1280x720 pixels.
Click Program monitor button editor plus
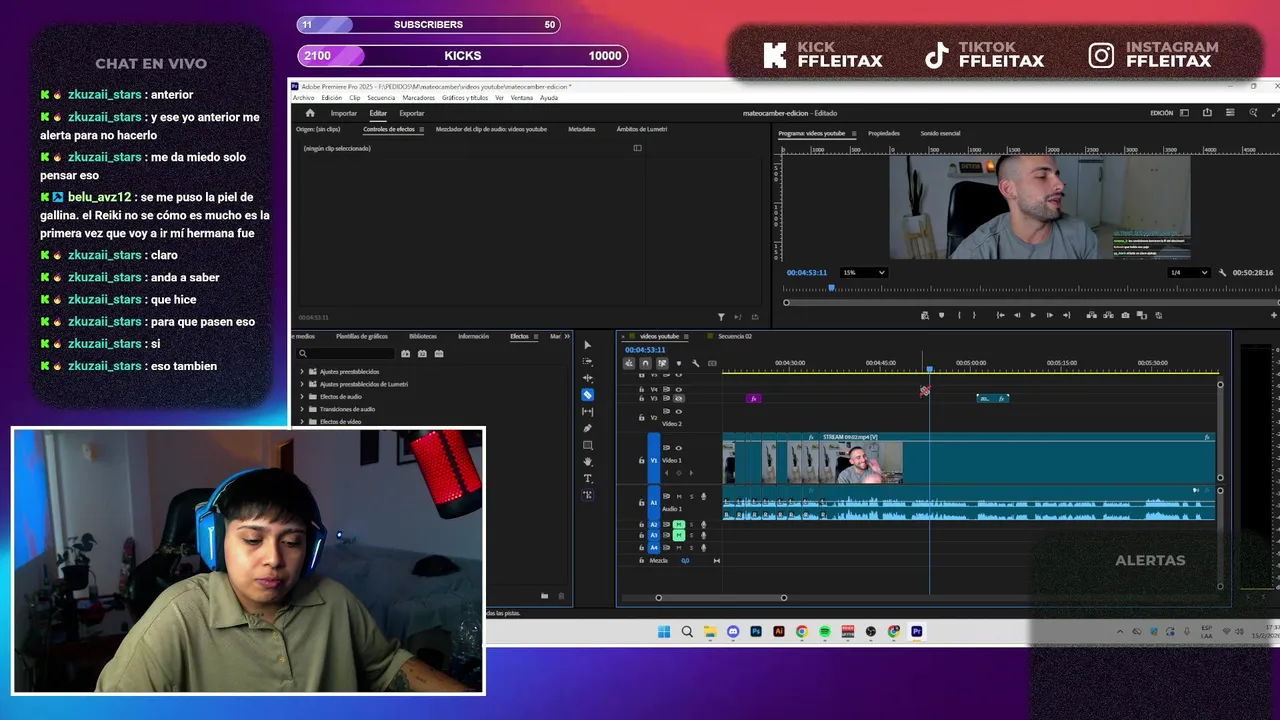coord(1274,315)
